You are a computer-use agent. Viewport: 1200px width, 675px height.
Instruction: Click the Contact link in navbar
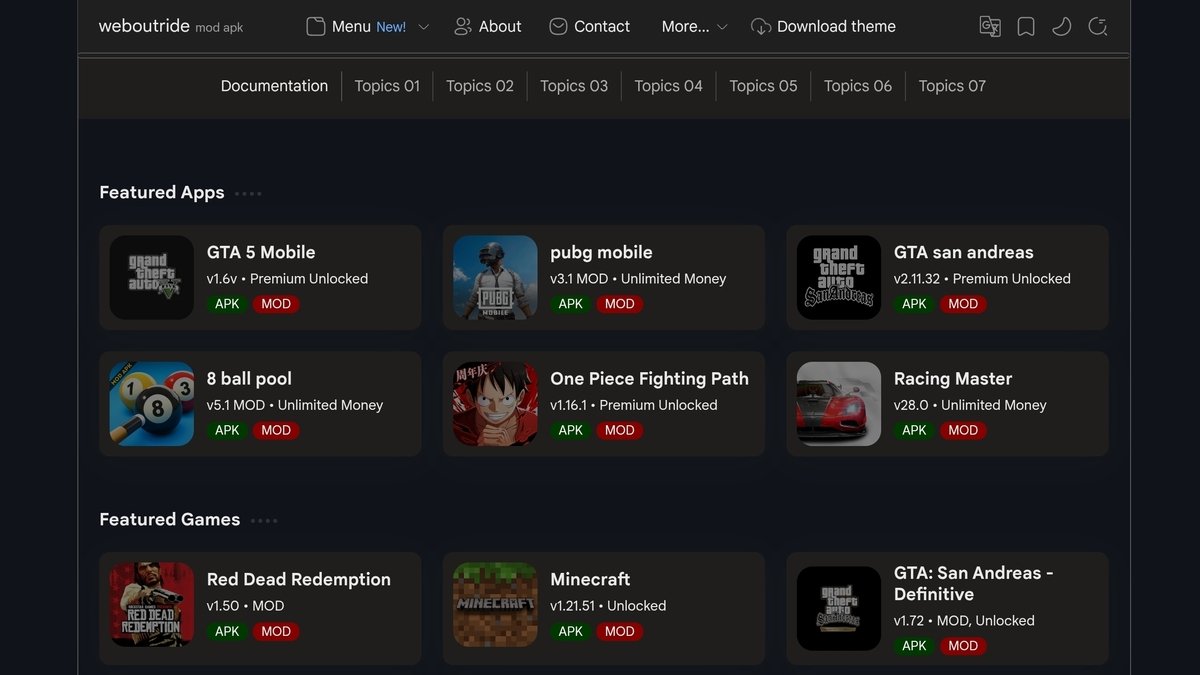coord(589,27)
